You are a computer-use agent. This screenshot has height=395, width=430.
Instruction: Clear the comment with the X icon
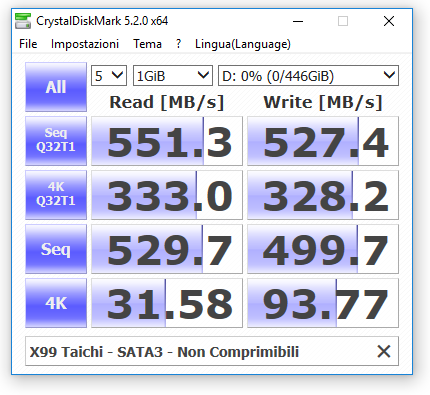coord(384,351)
